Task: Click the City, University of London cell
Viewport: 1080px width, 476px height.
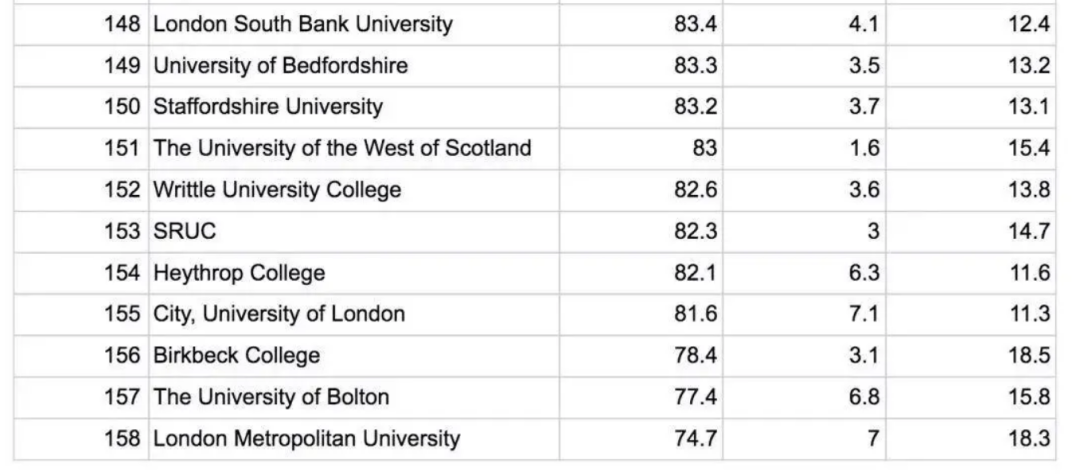Action: click(x=354, y=314)
